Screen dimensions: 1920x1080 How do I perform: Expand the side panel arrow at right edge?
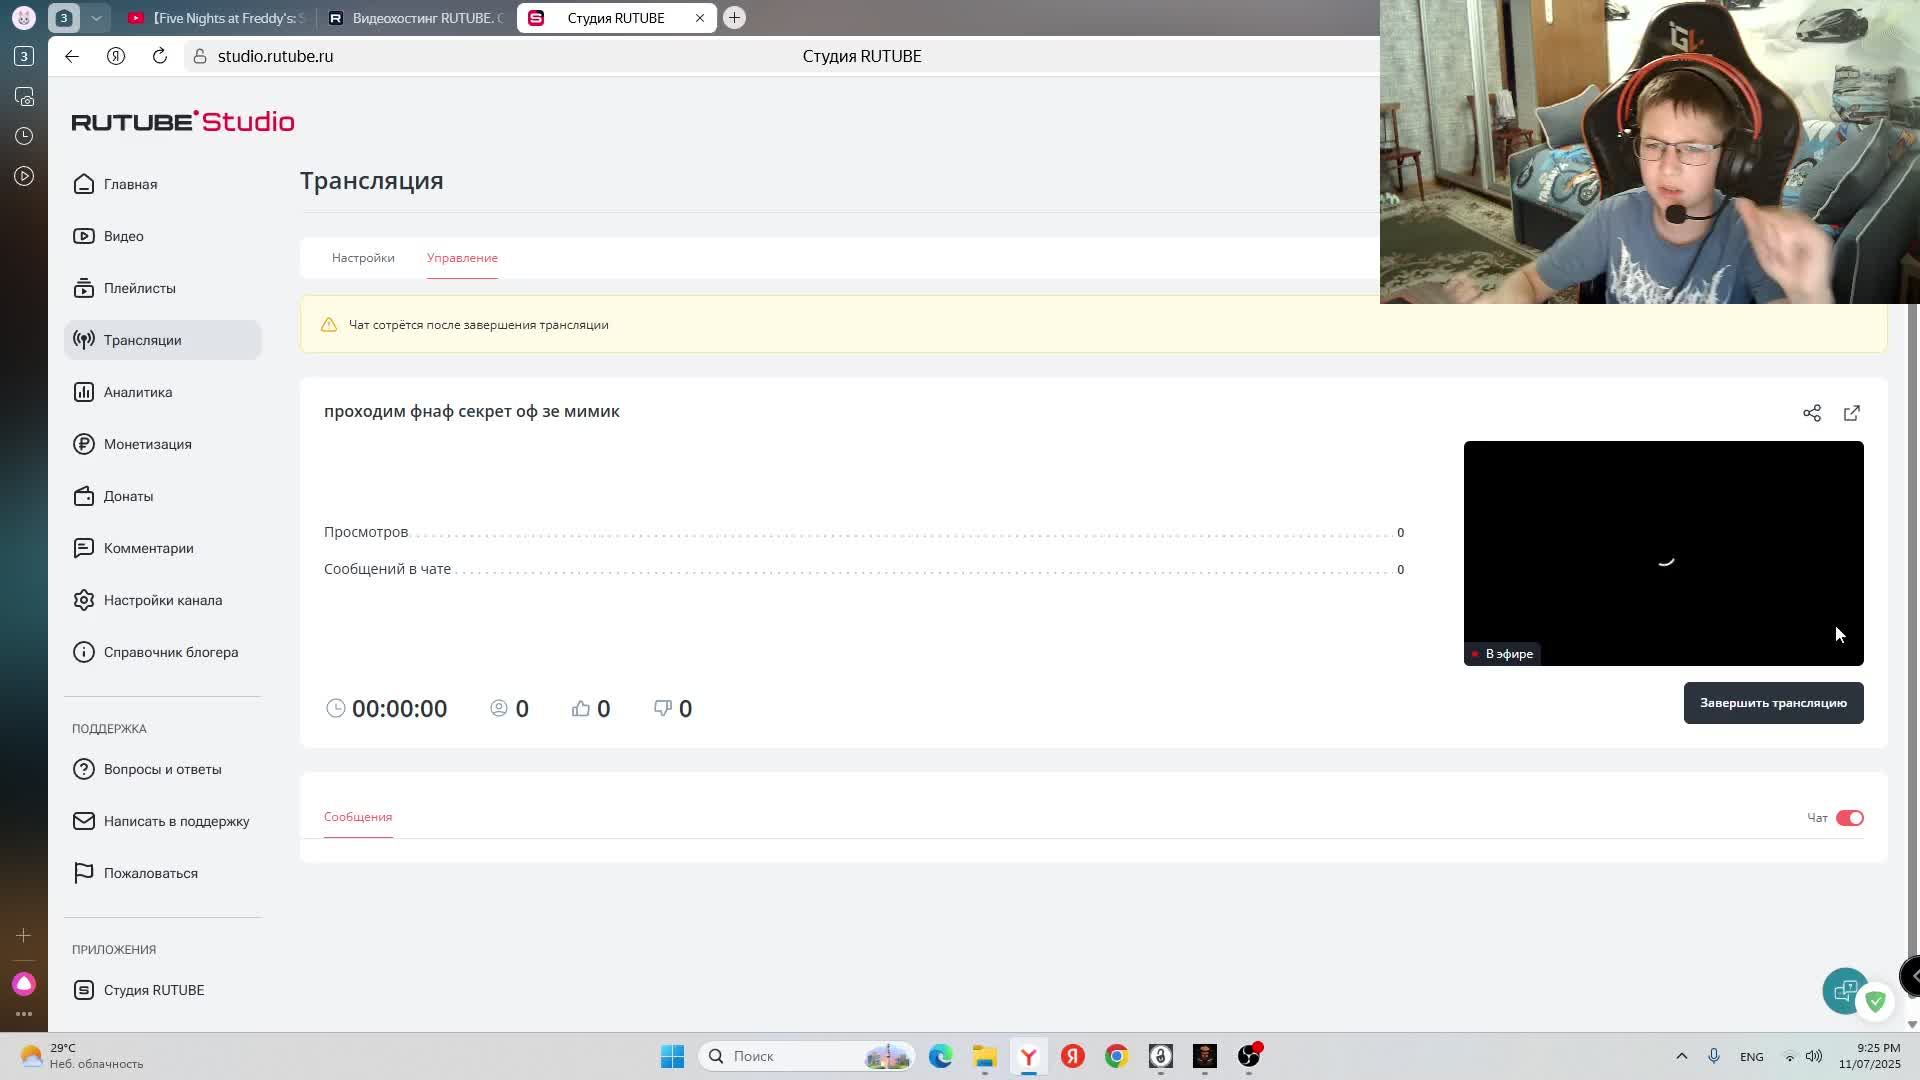[x=1912, y=976]
